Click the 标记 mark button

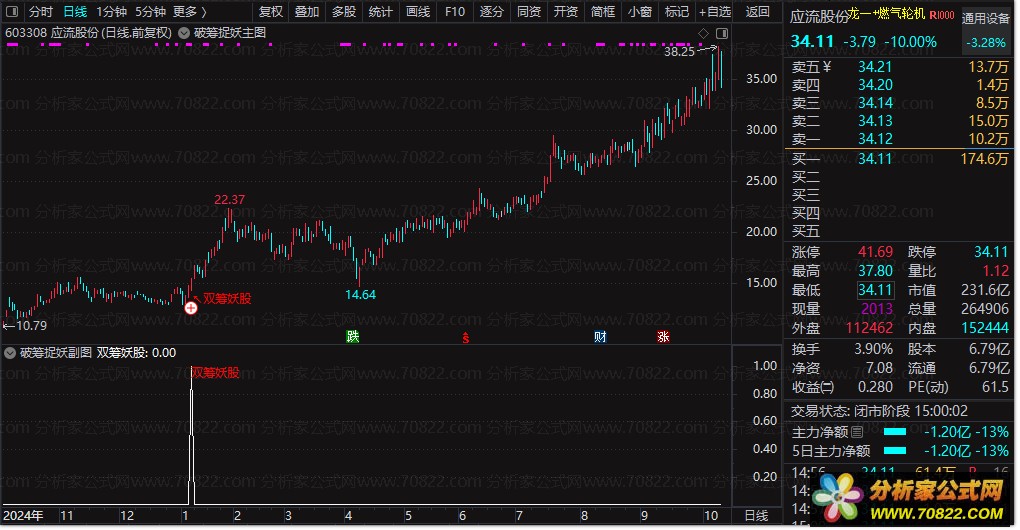tap(677, 12)
